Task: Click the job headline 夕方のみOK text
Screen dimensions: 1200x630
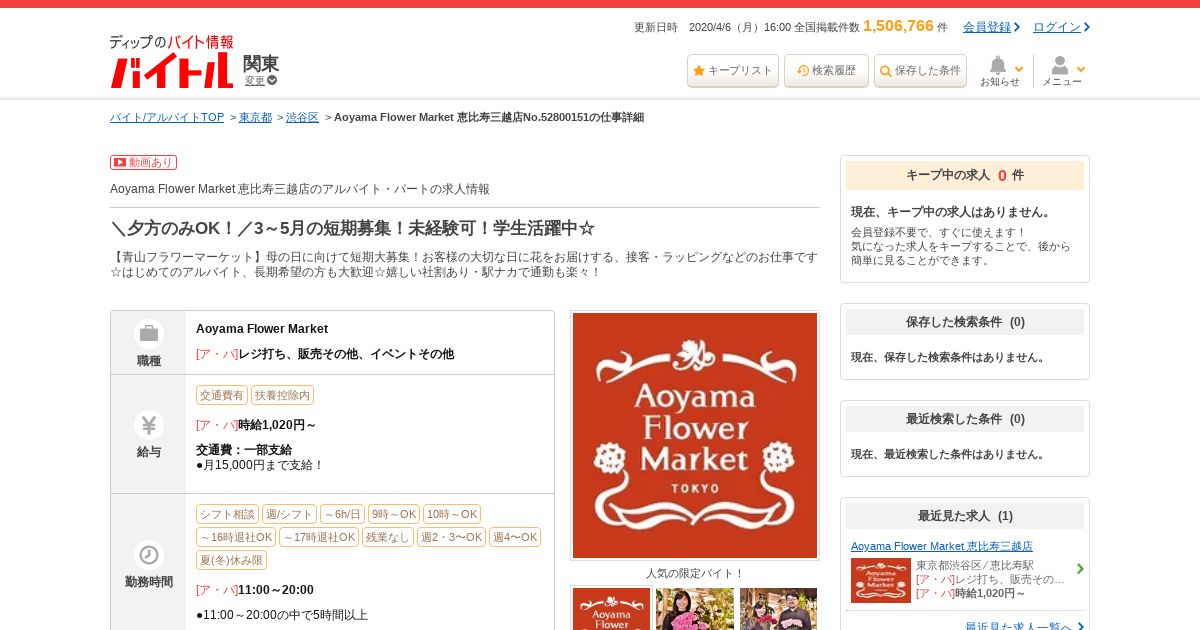Action: [x=353, y=228]
